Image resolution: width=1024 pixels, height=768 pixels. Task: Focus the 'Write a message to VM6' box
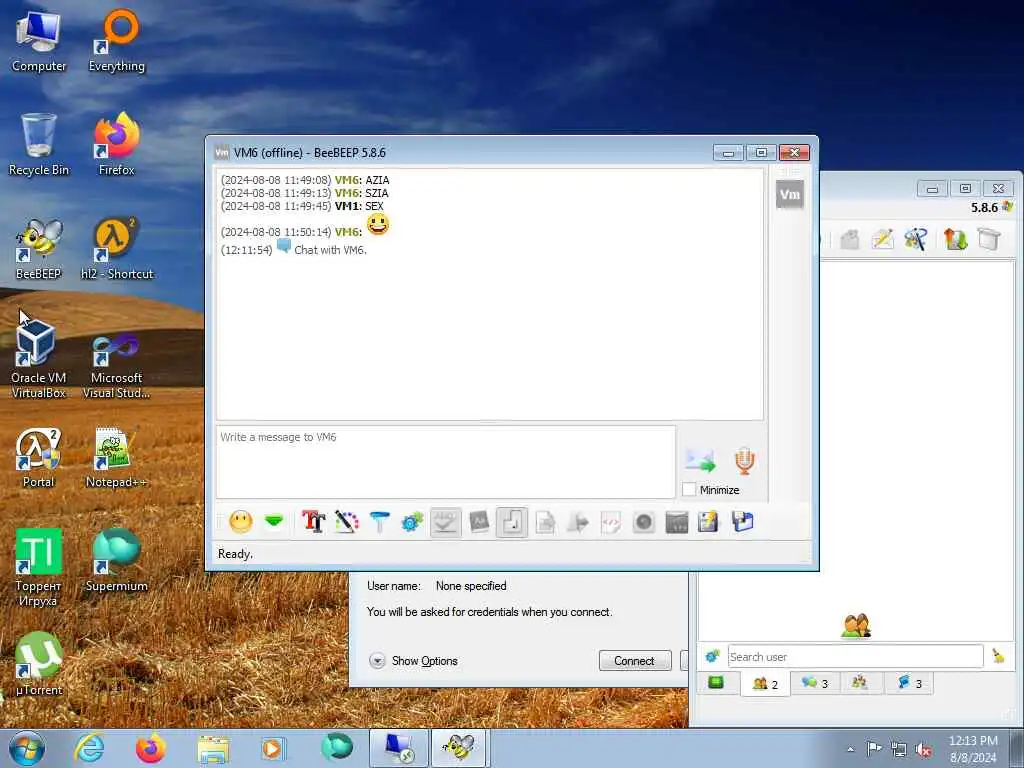(x=445, y=462)
